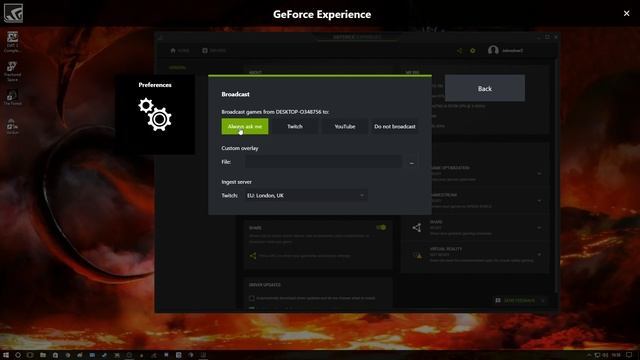
Task: Open File Explorer from the taskbar
Action: (x=42, y=355)
